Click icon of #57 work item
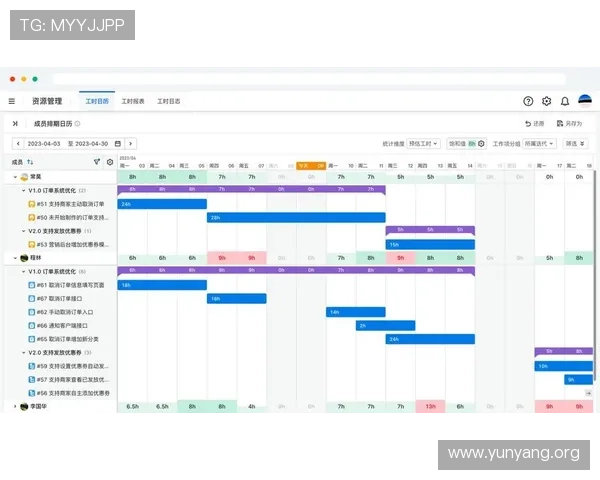Screen dimensions: 600x480 (32, 379)
